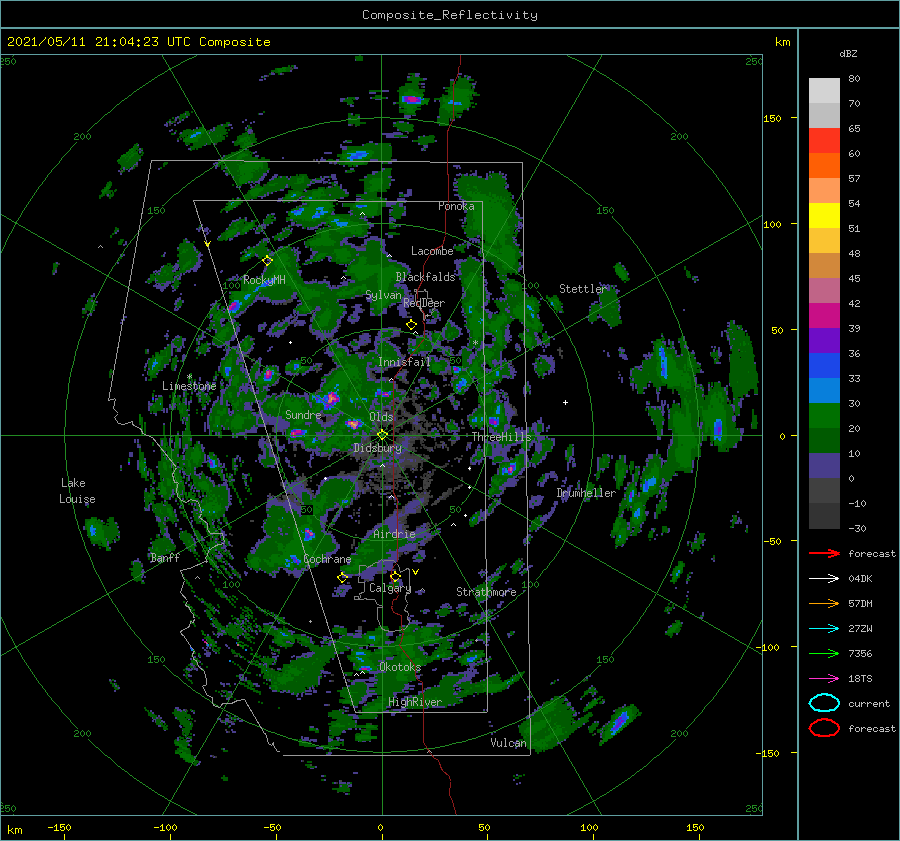
Task: Click the RockyMH label
Action: pyautogui.click(x=264, y=280)
